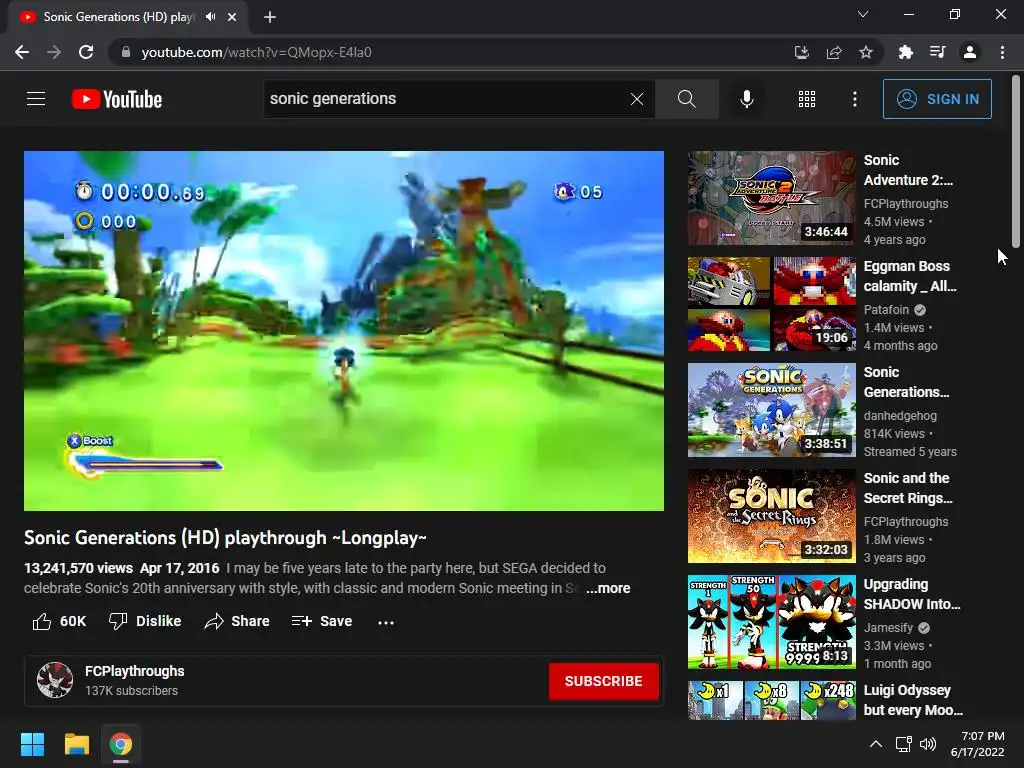Open Patafoin channel name

tap(886, 310)
